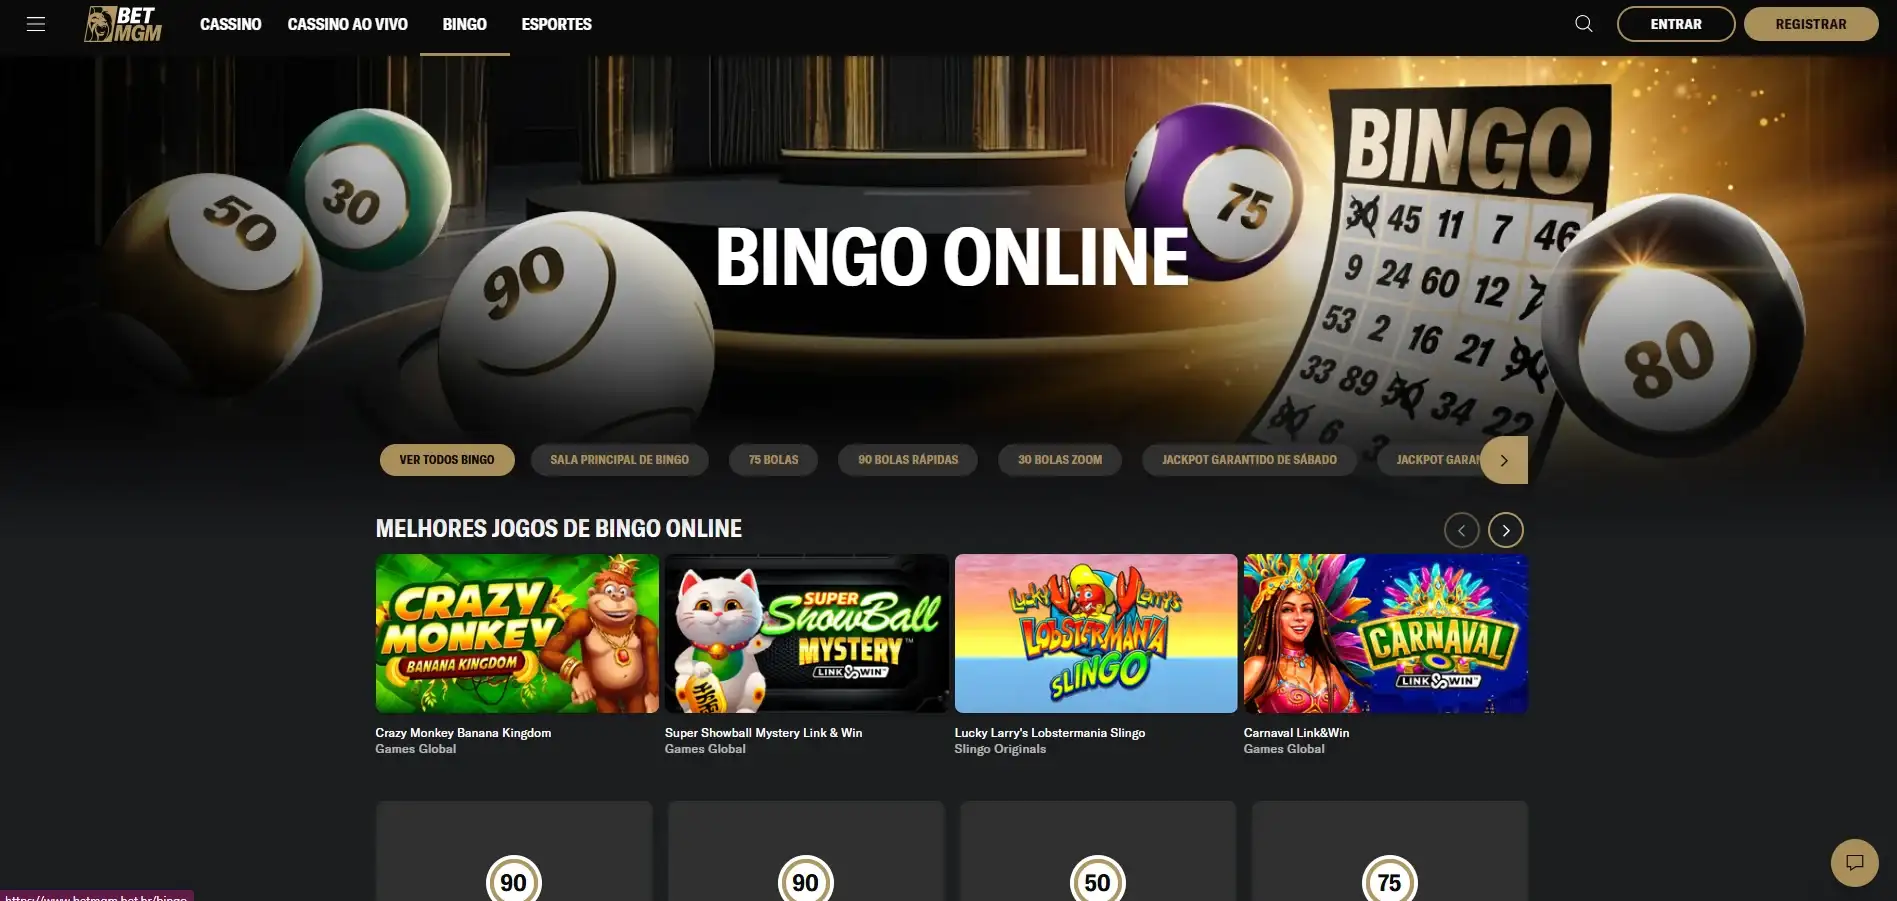The image size is (1897, 901).
Task: Click the second 90-ball badge icon
Action: pos(805,879)
